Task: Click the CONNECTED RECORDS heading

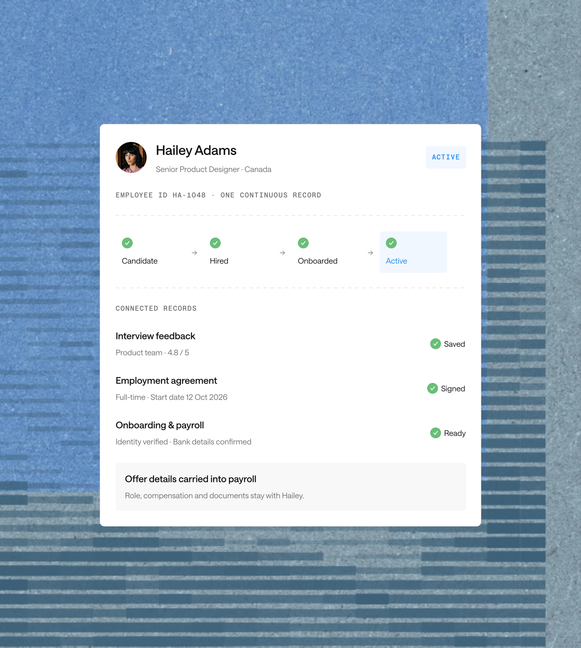Action: click(x=156, y=308)
